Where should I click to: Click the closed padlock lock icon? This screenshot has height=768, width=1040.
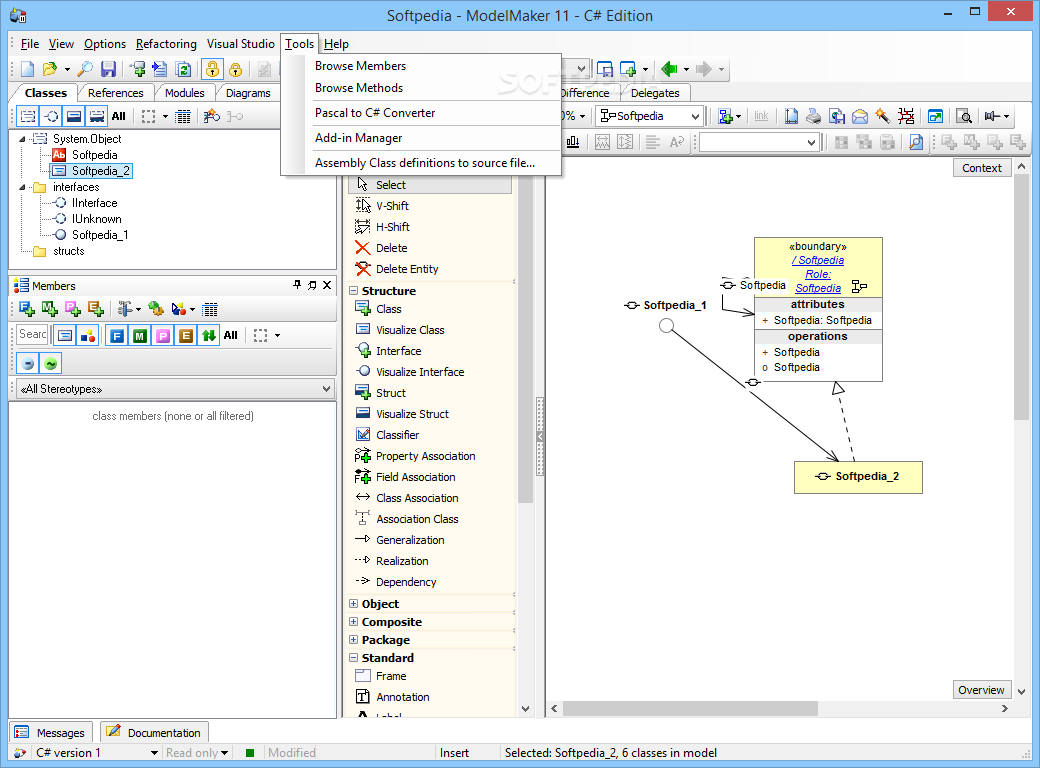pos(235,69)
